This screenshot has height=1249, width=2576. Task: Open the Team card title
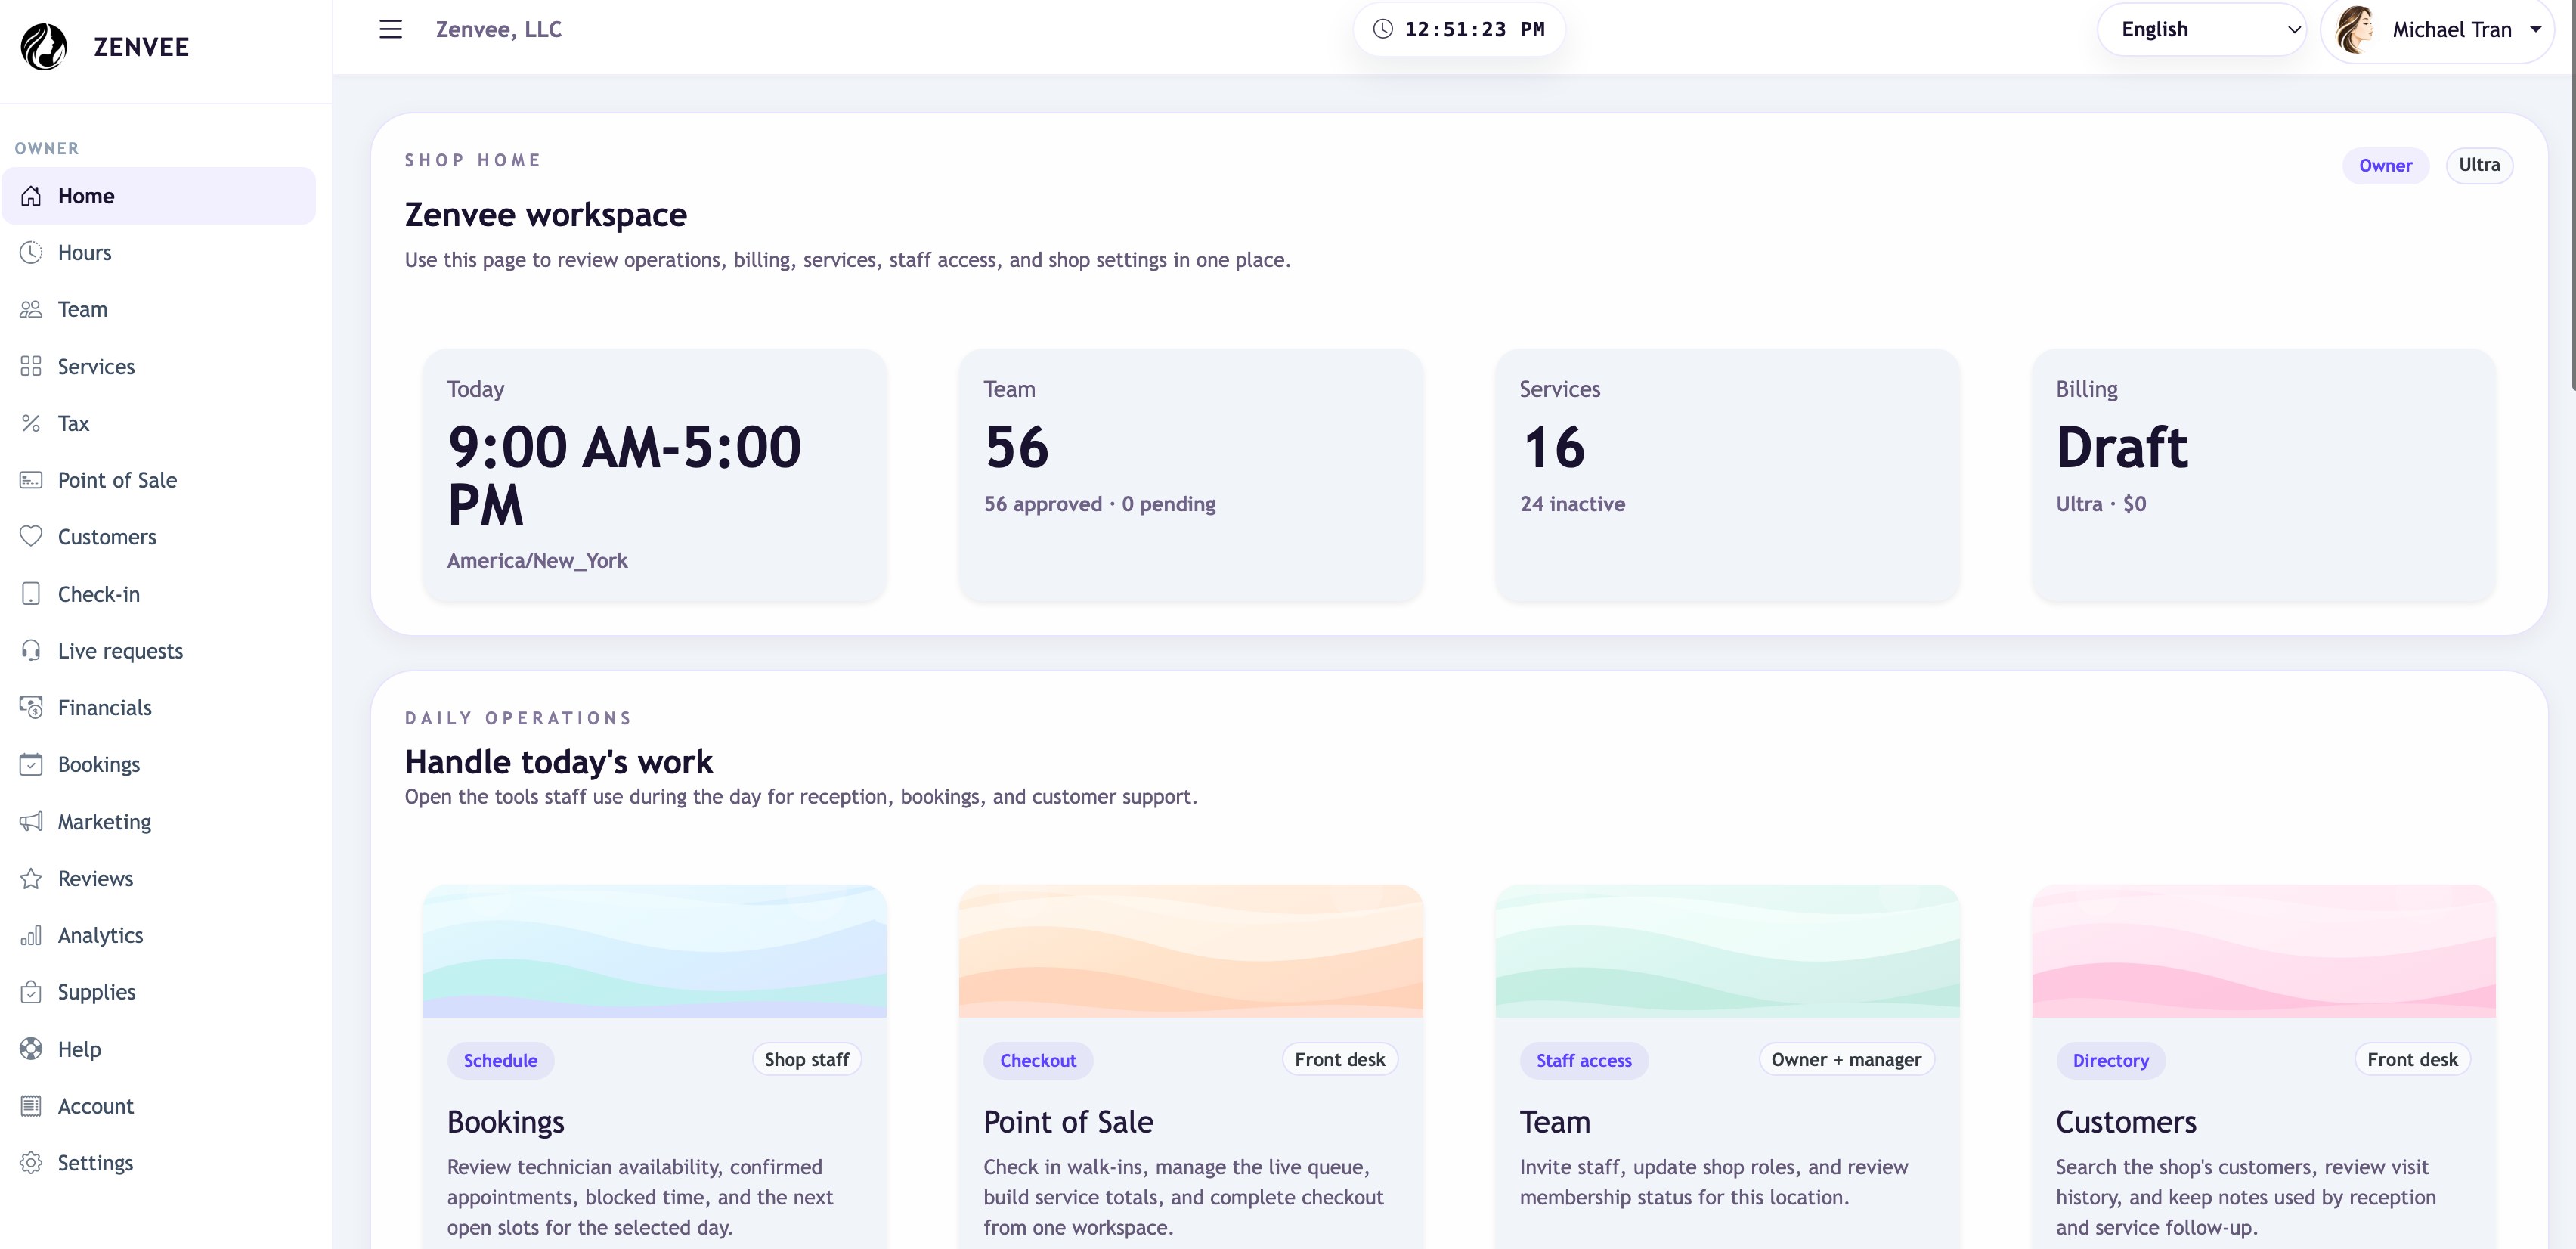tap(1555, 1122)
